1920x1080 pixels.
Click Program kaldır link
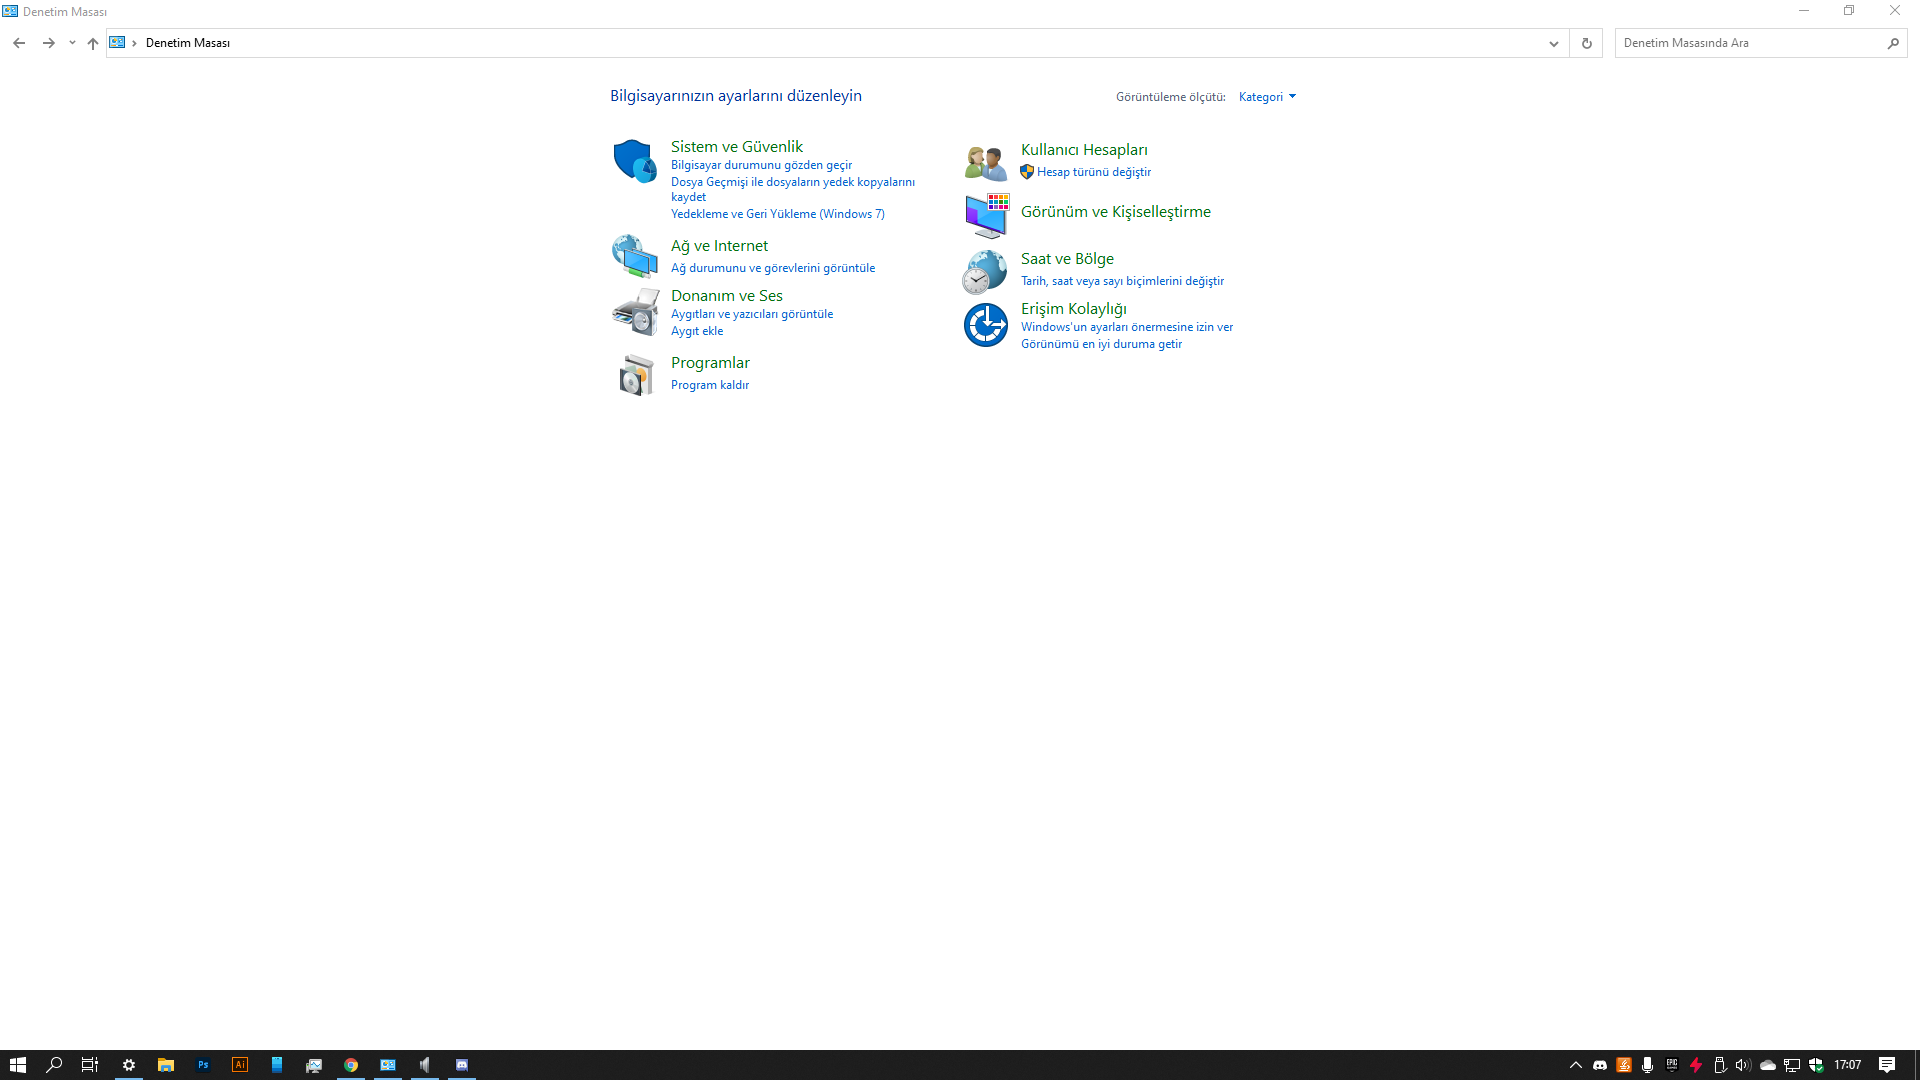709,385
